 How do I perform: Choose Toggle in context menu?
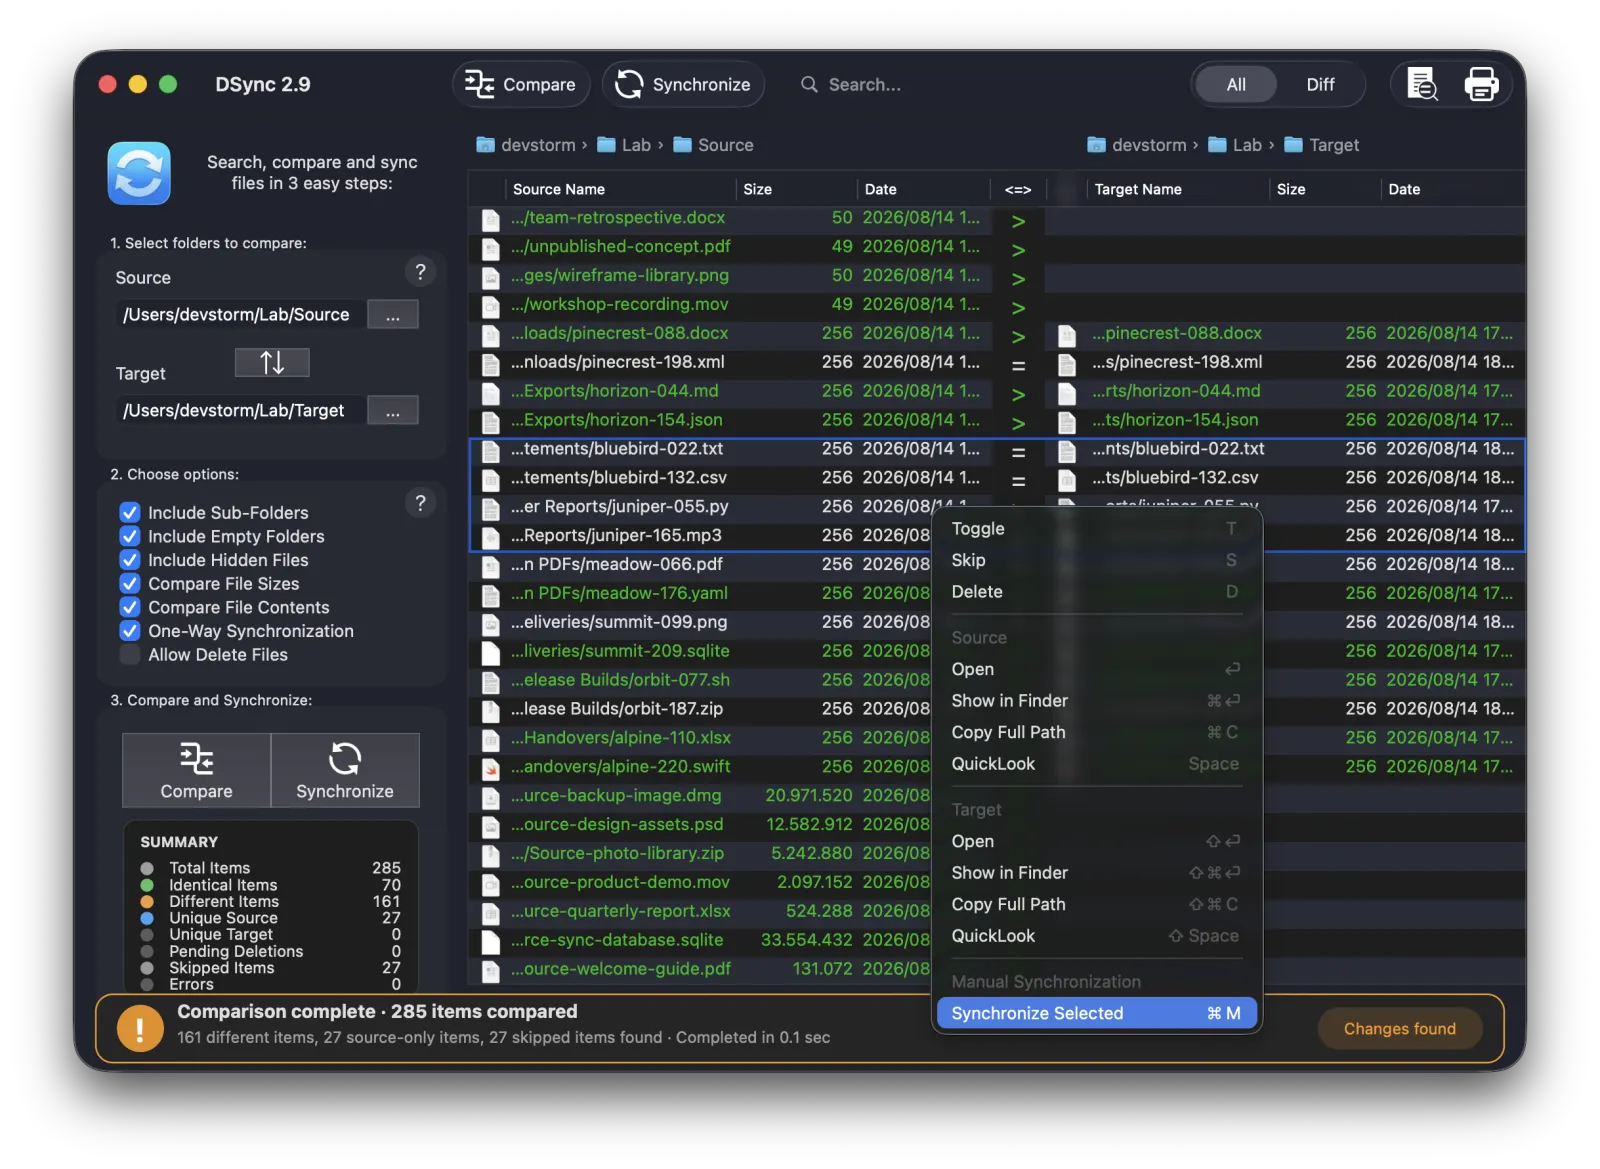coord(1096,529)
